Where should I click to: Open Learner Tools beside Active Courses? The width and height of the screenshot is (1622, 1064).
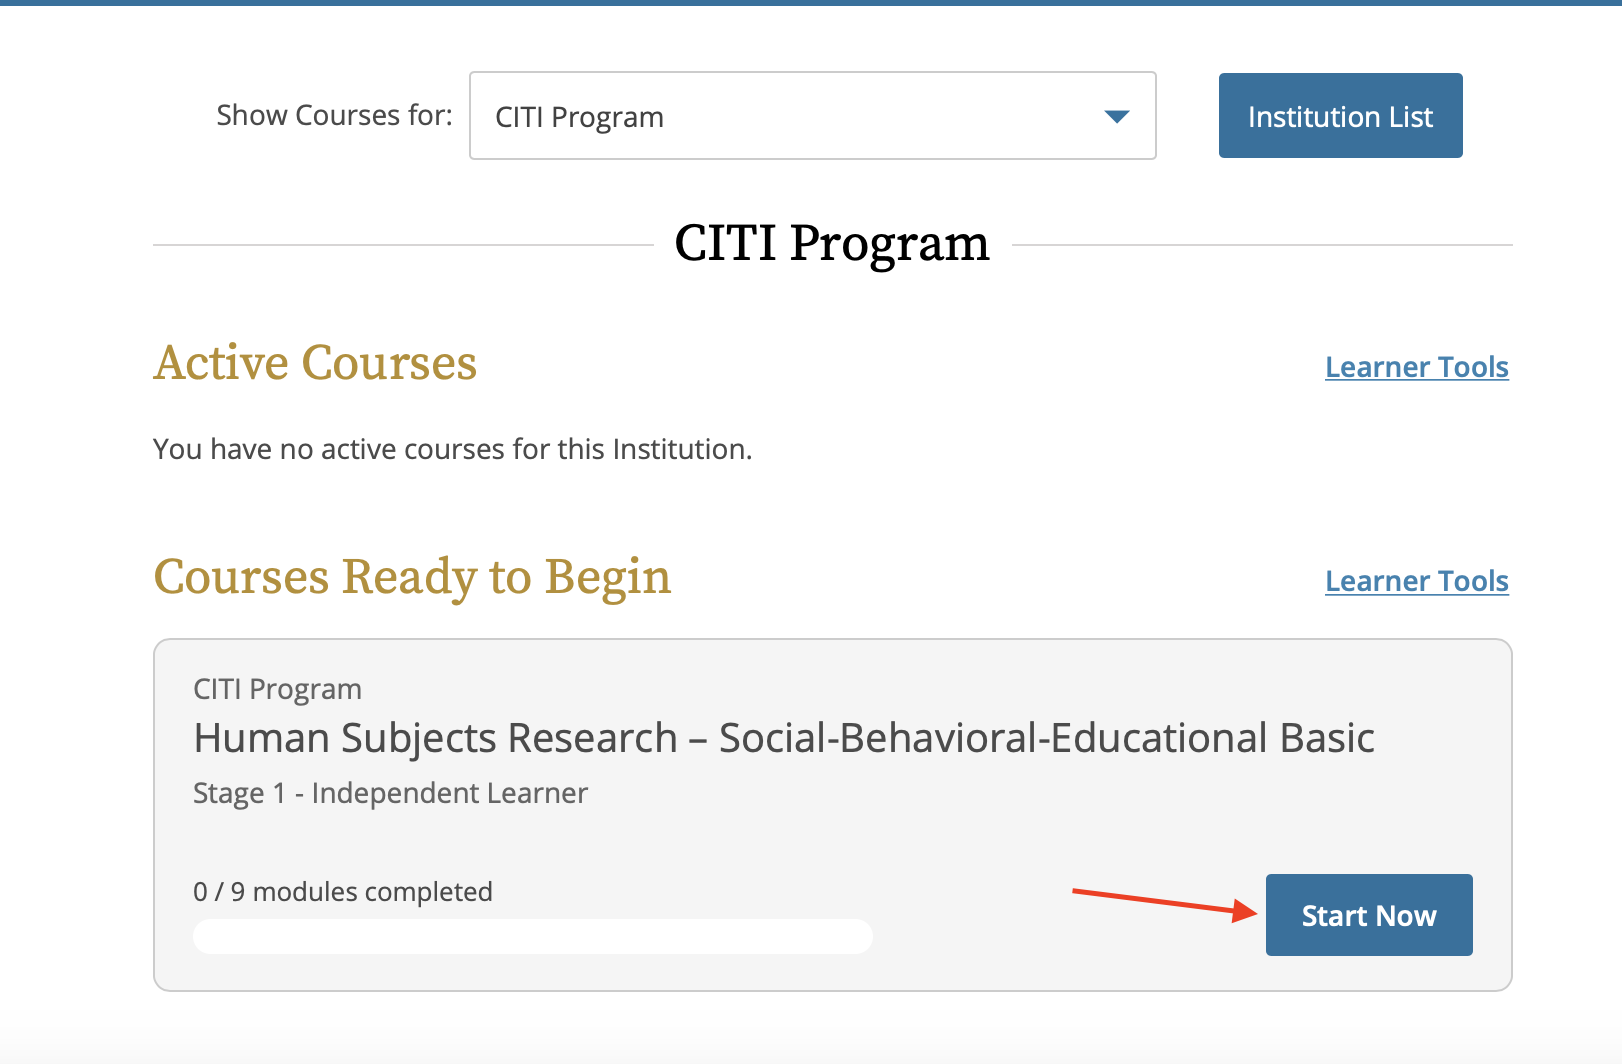(1416, 367)
